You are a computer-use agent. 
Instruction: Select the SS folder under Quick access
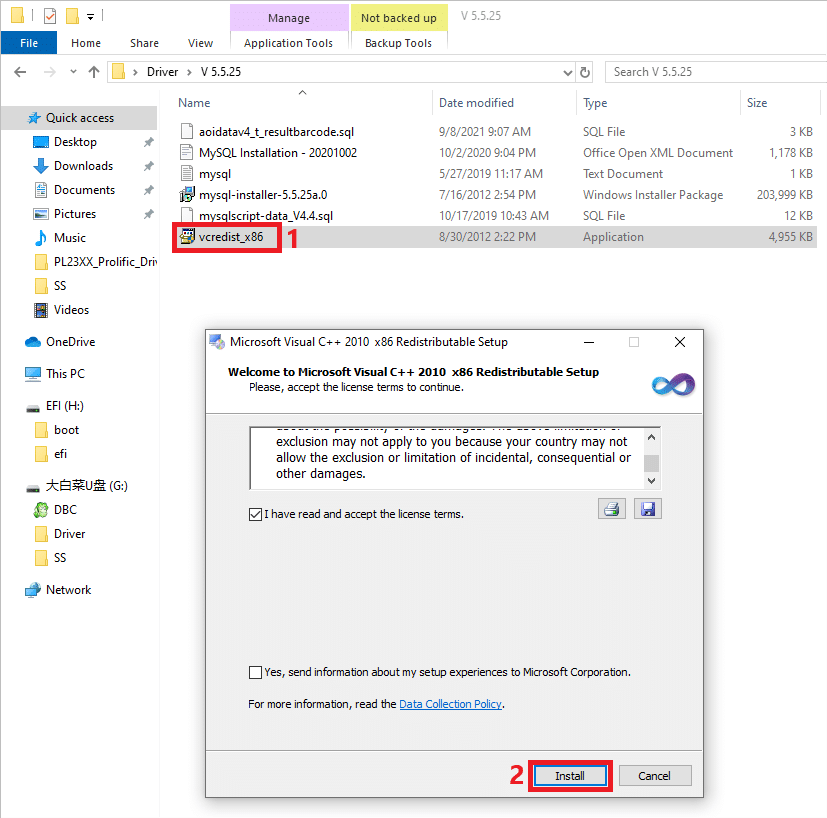point(51,286)
